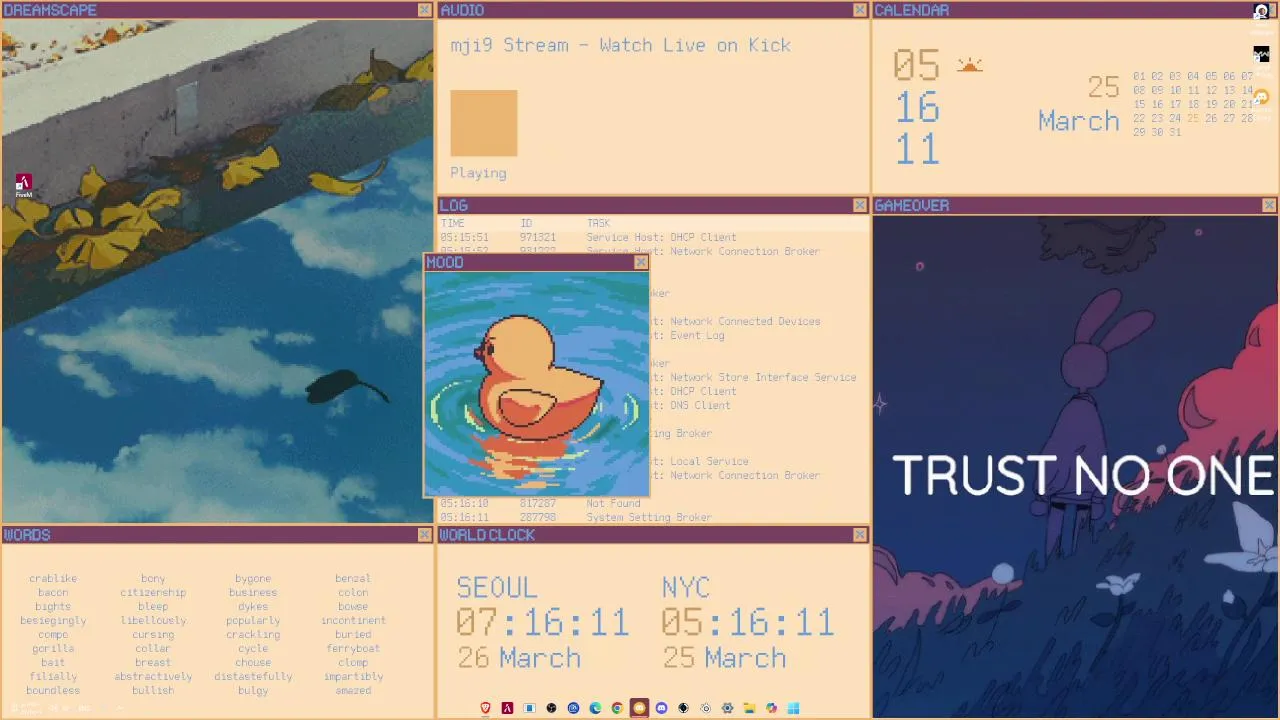Open the Windows Start button
This screenshot has height=720, width=1280.
coord(793,708)
